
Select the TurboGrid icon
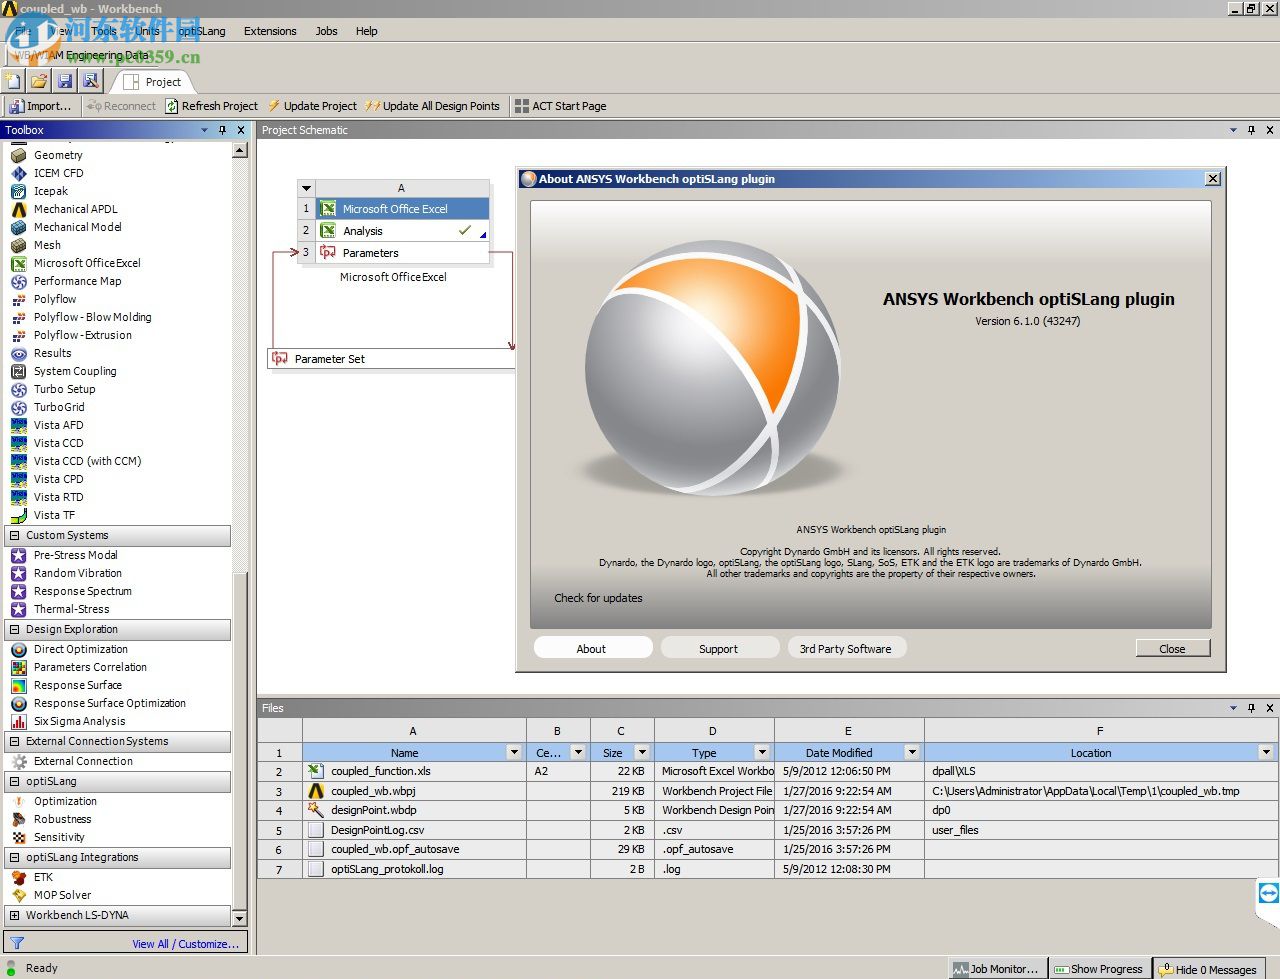tap(19, 407)
